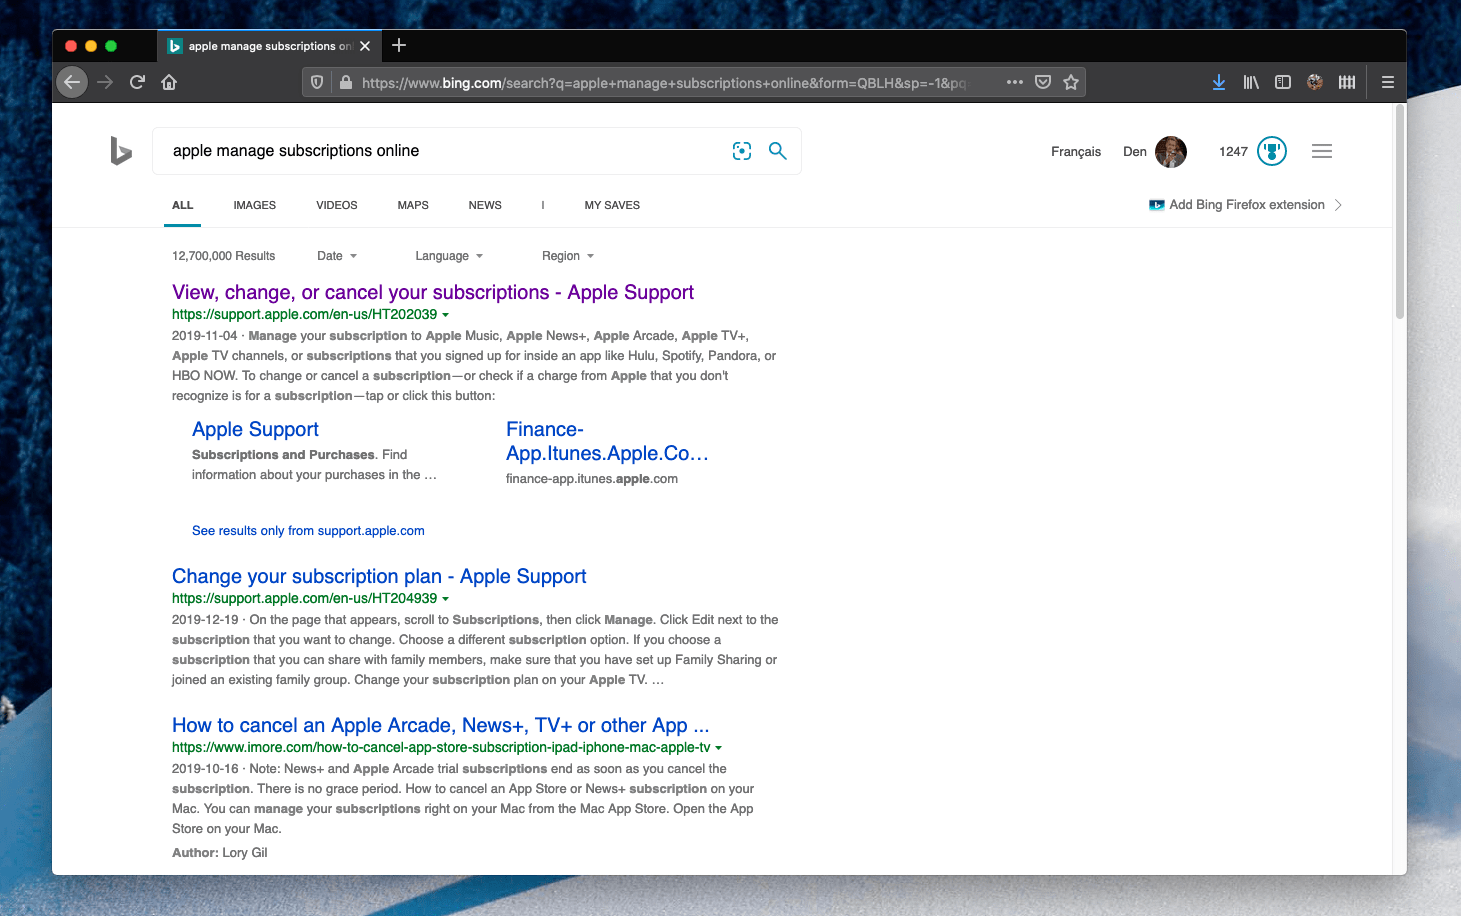Open Bing settings hamburger menu

coord(1322,151)
